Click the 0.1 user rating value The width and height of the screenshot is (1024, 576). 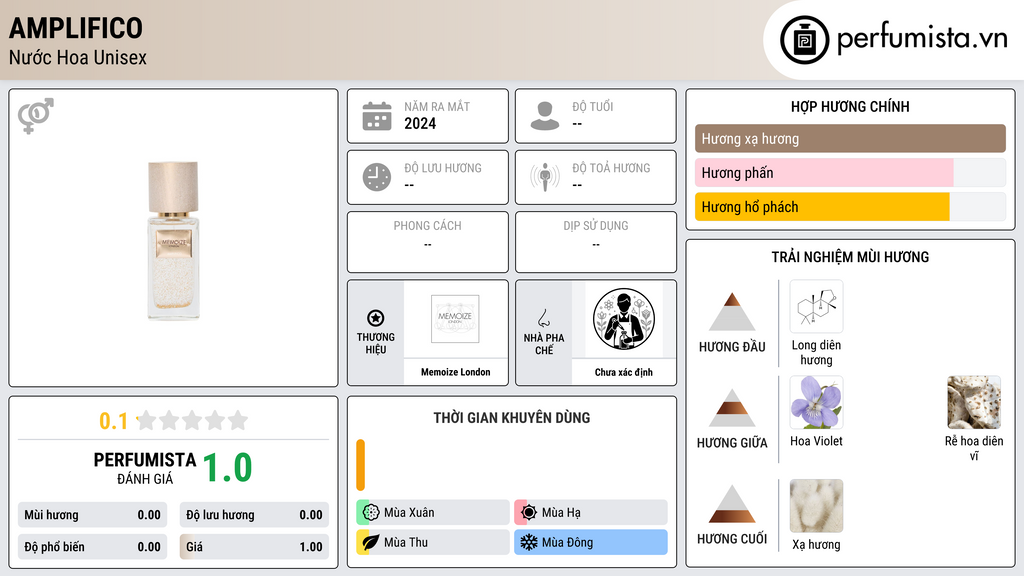[x=114, y=421]
